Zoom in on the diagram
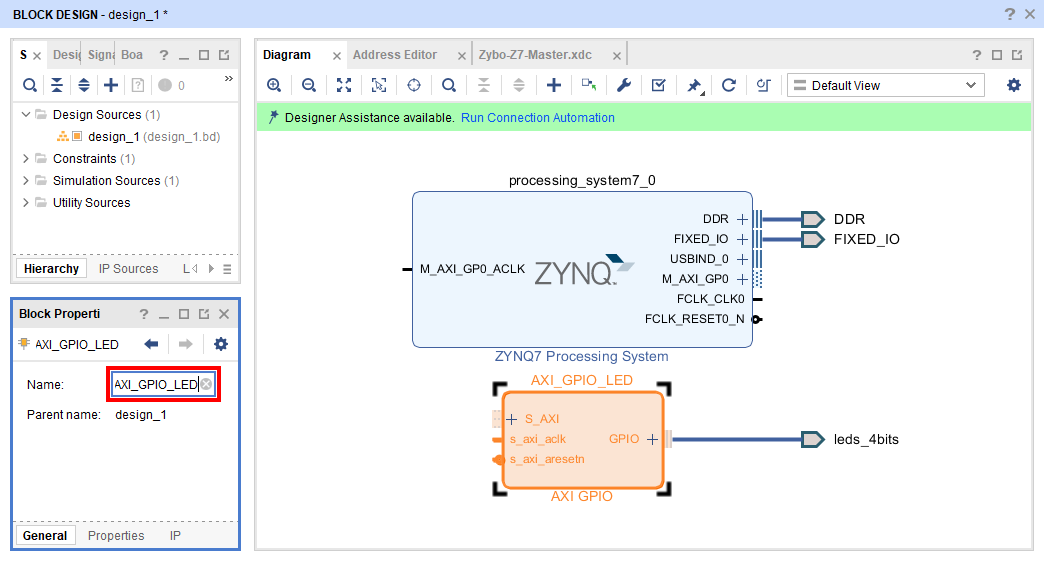The image size is (1044, 561). [x=274, y=85]
